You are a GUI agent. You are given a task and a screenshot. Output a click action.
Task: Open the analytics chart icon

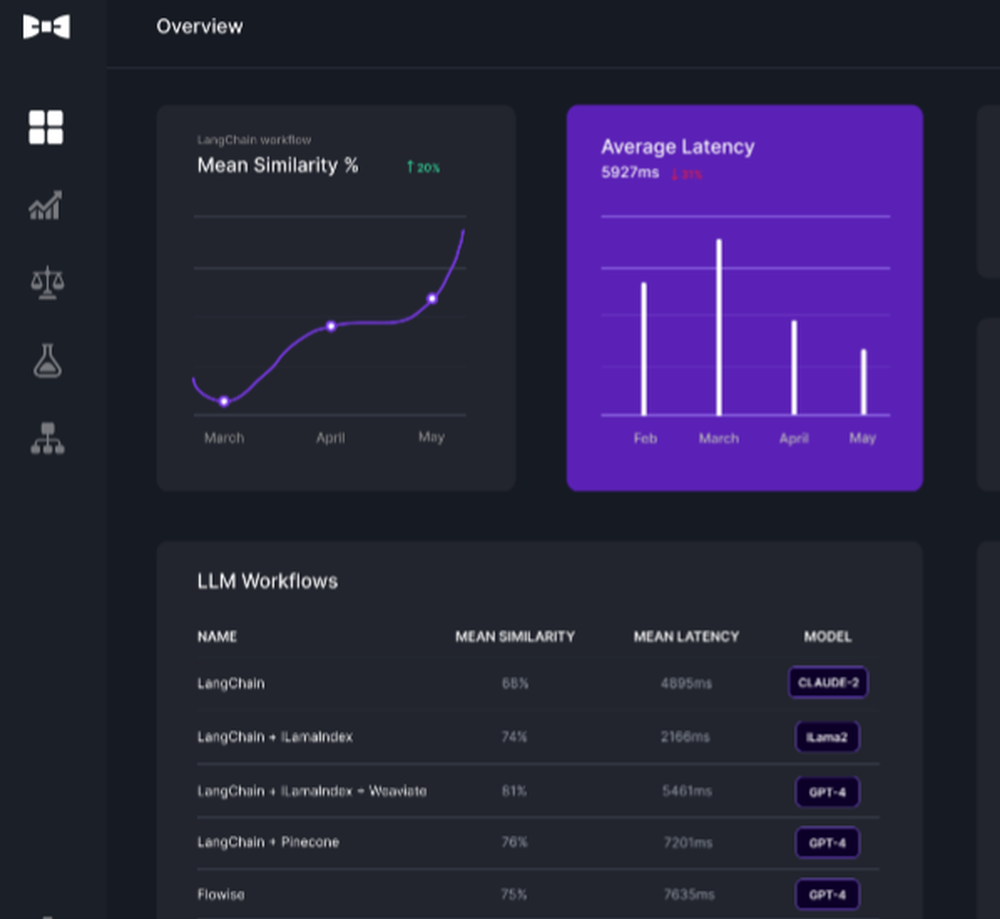[x=46, y=205]
